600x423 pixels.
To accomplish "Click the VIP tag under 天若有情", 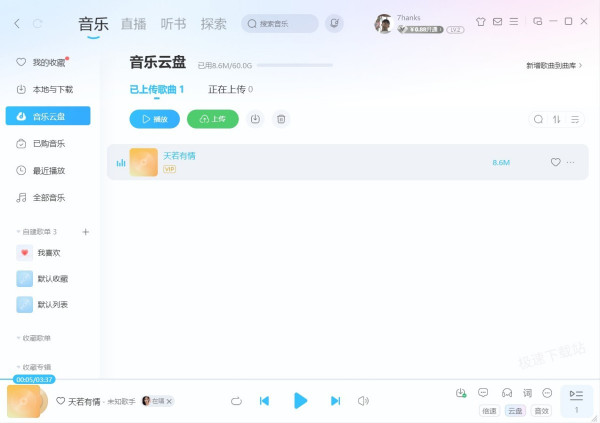I will pyautogui.click(x=170, y=169).
